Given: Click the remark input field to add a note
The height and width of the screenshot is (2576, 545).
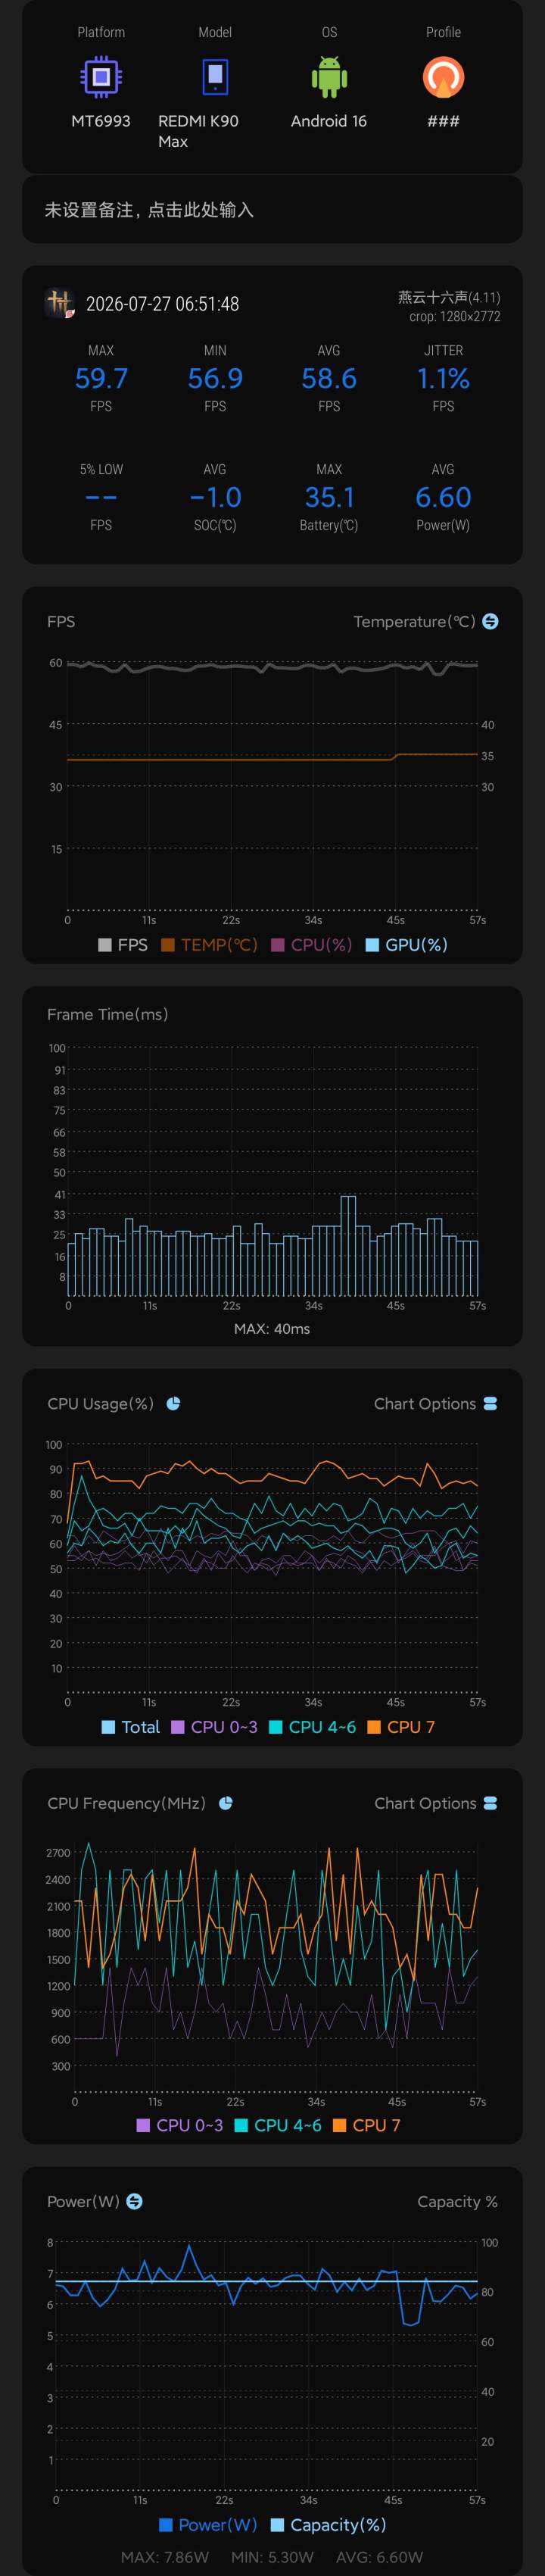Looking at the screenshot, I should (272, 209).
